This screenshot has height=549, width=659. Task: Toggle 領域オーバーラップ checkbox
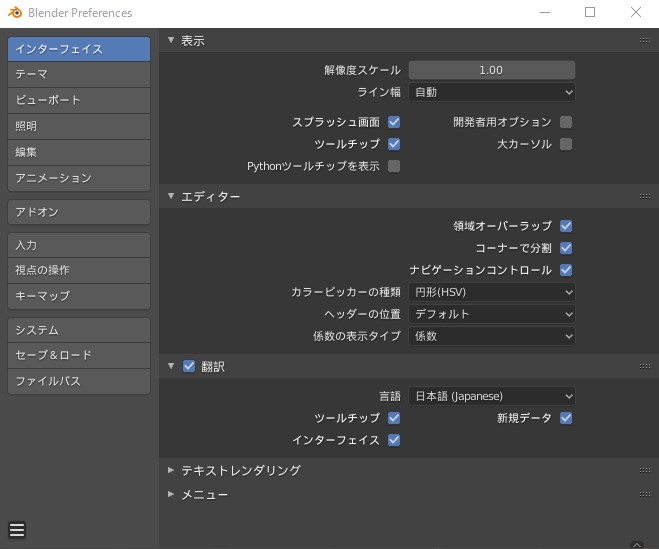[x=566, y=226]
